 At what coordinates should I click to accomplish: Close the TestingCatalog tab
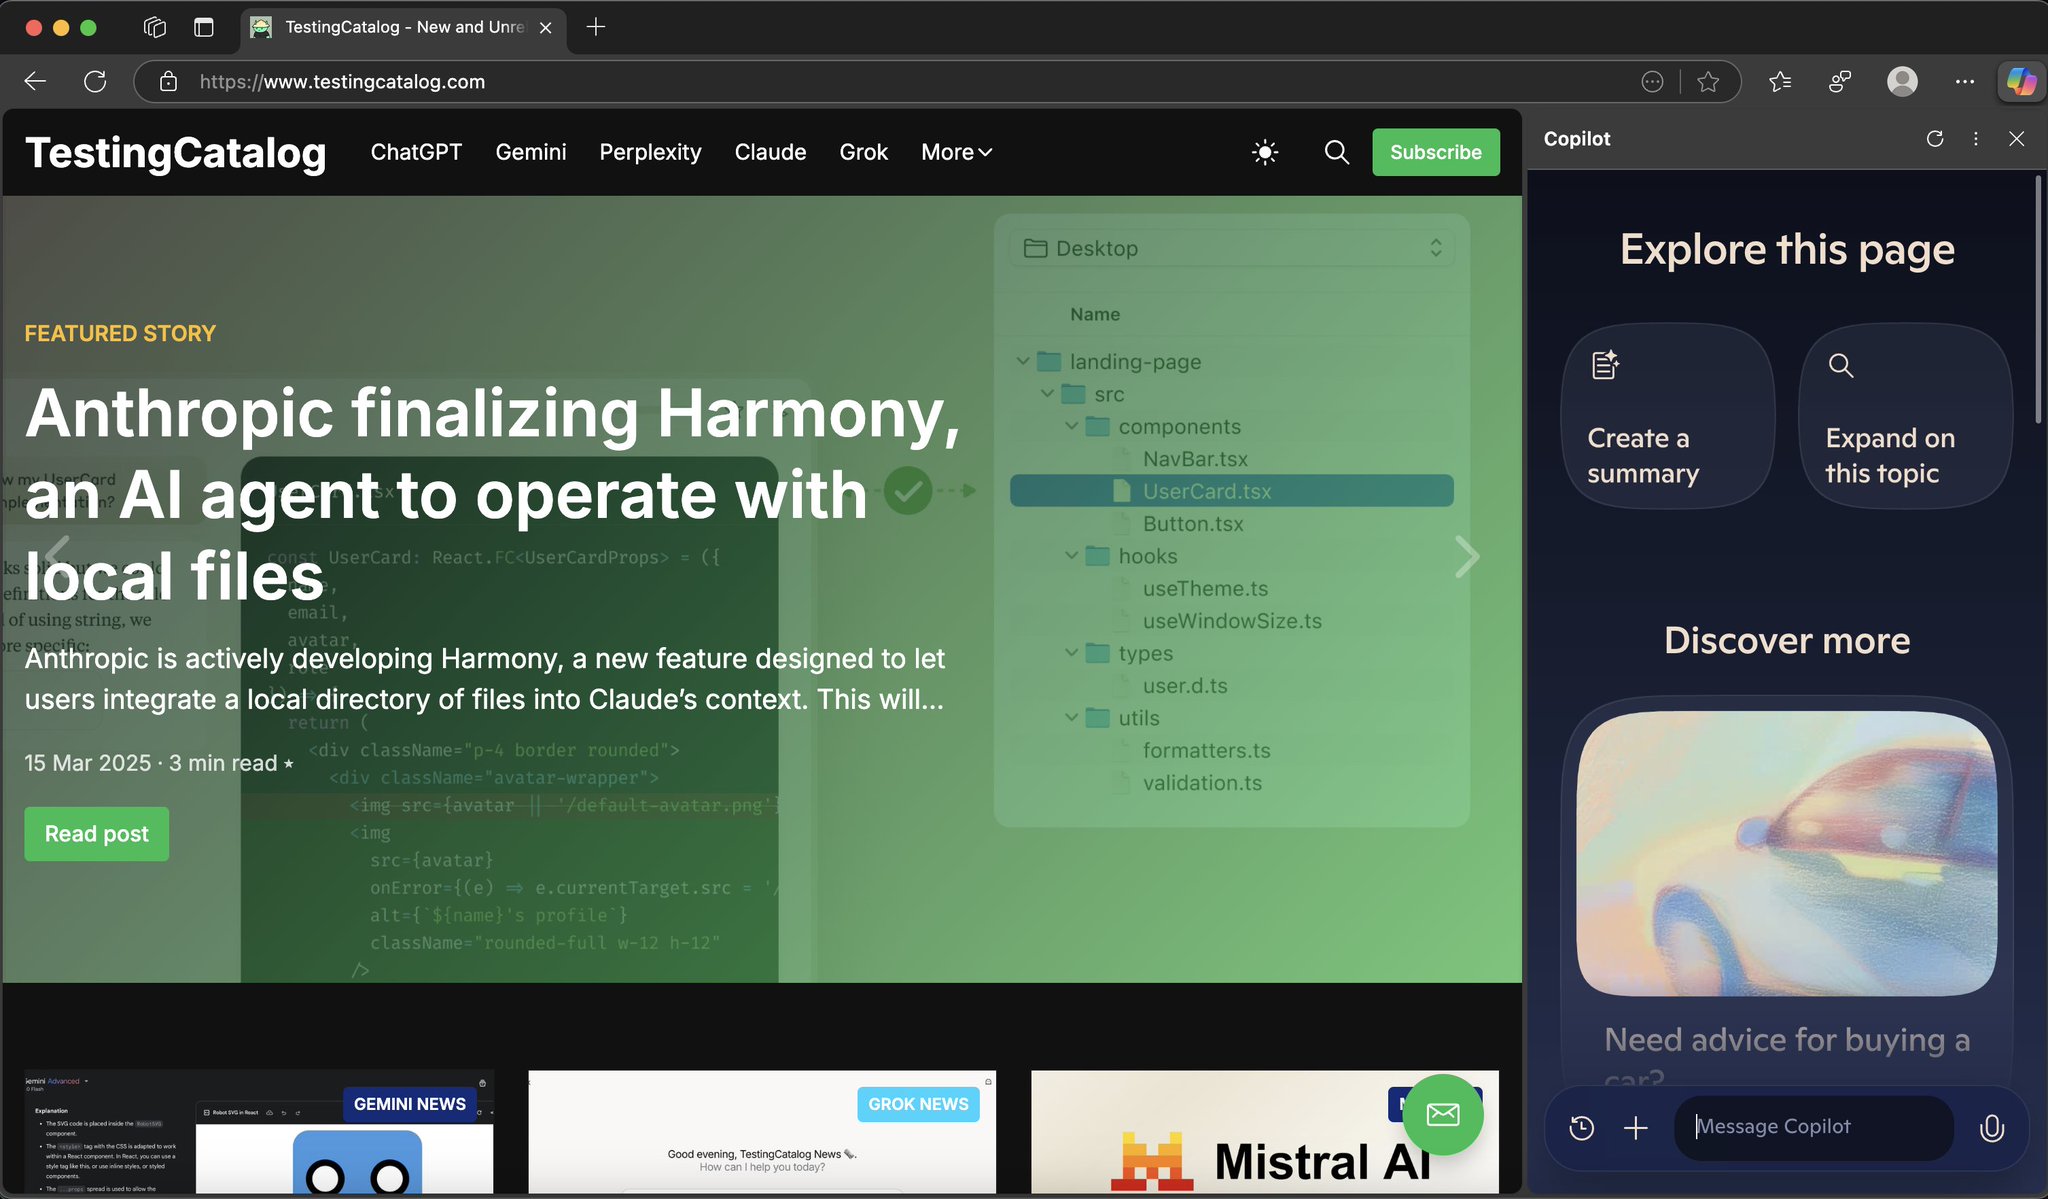[545, 28]
